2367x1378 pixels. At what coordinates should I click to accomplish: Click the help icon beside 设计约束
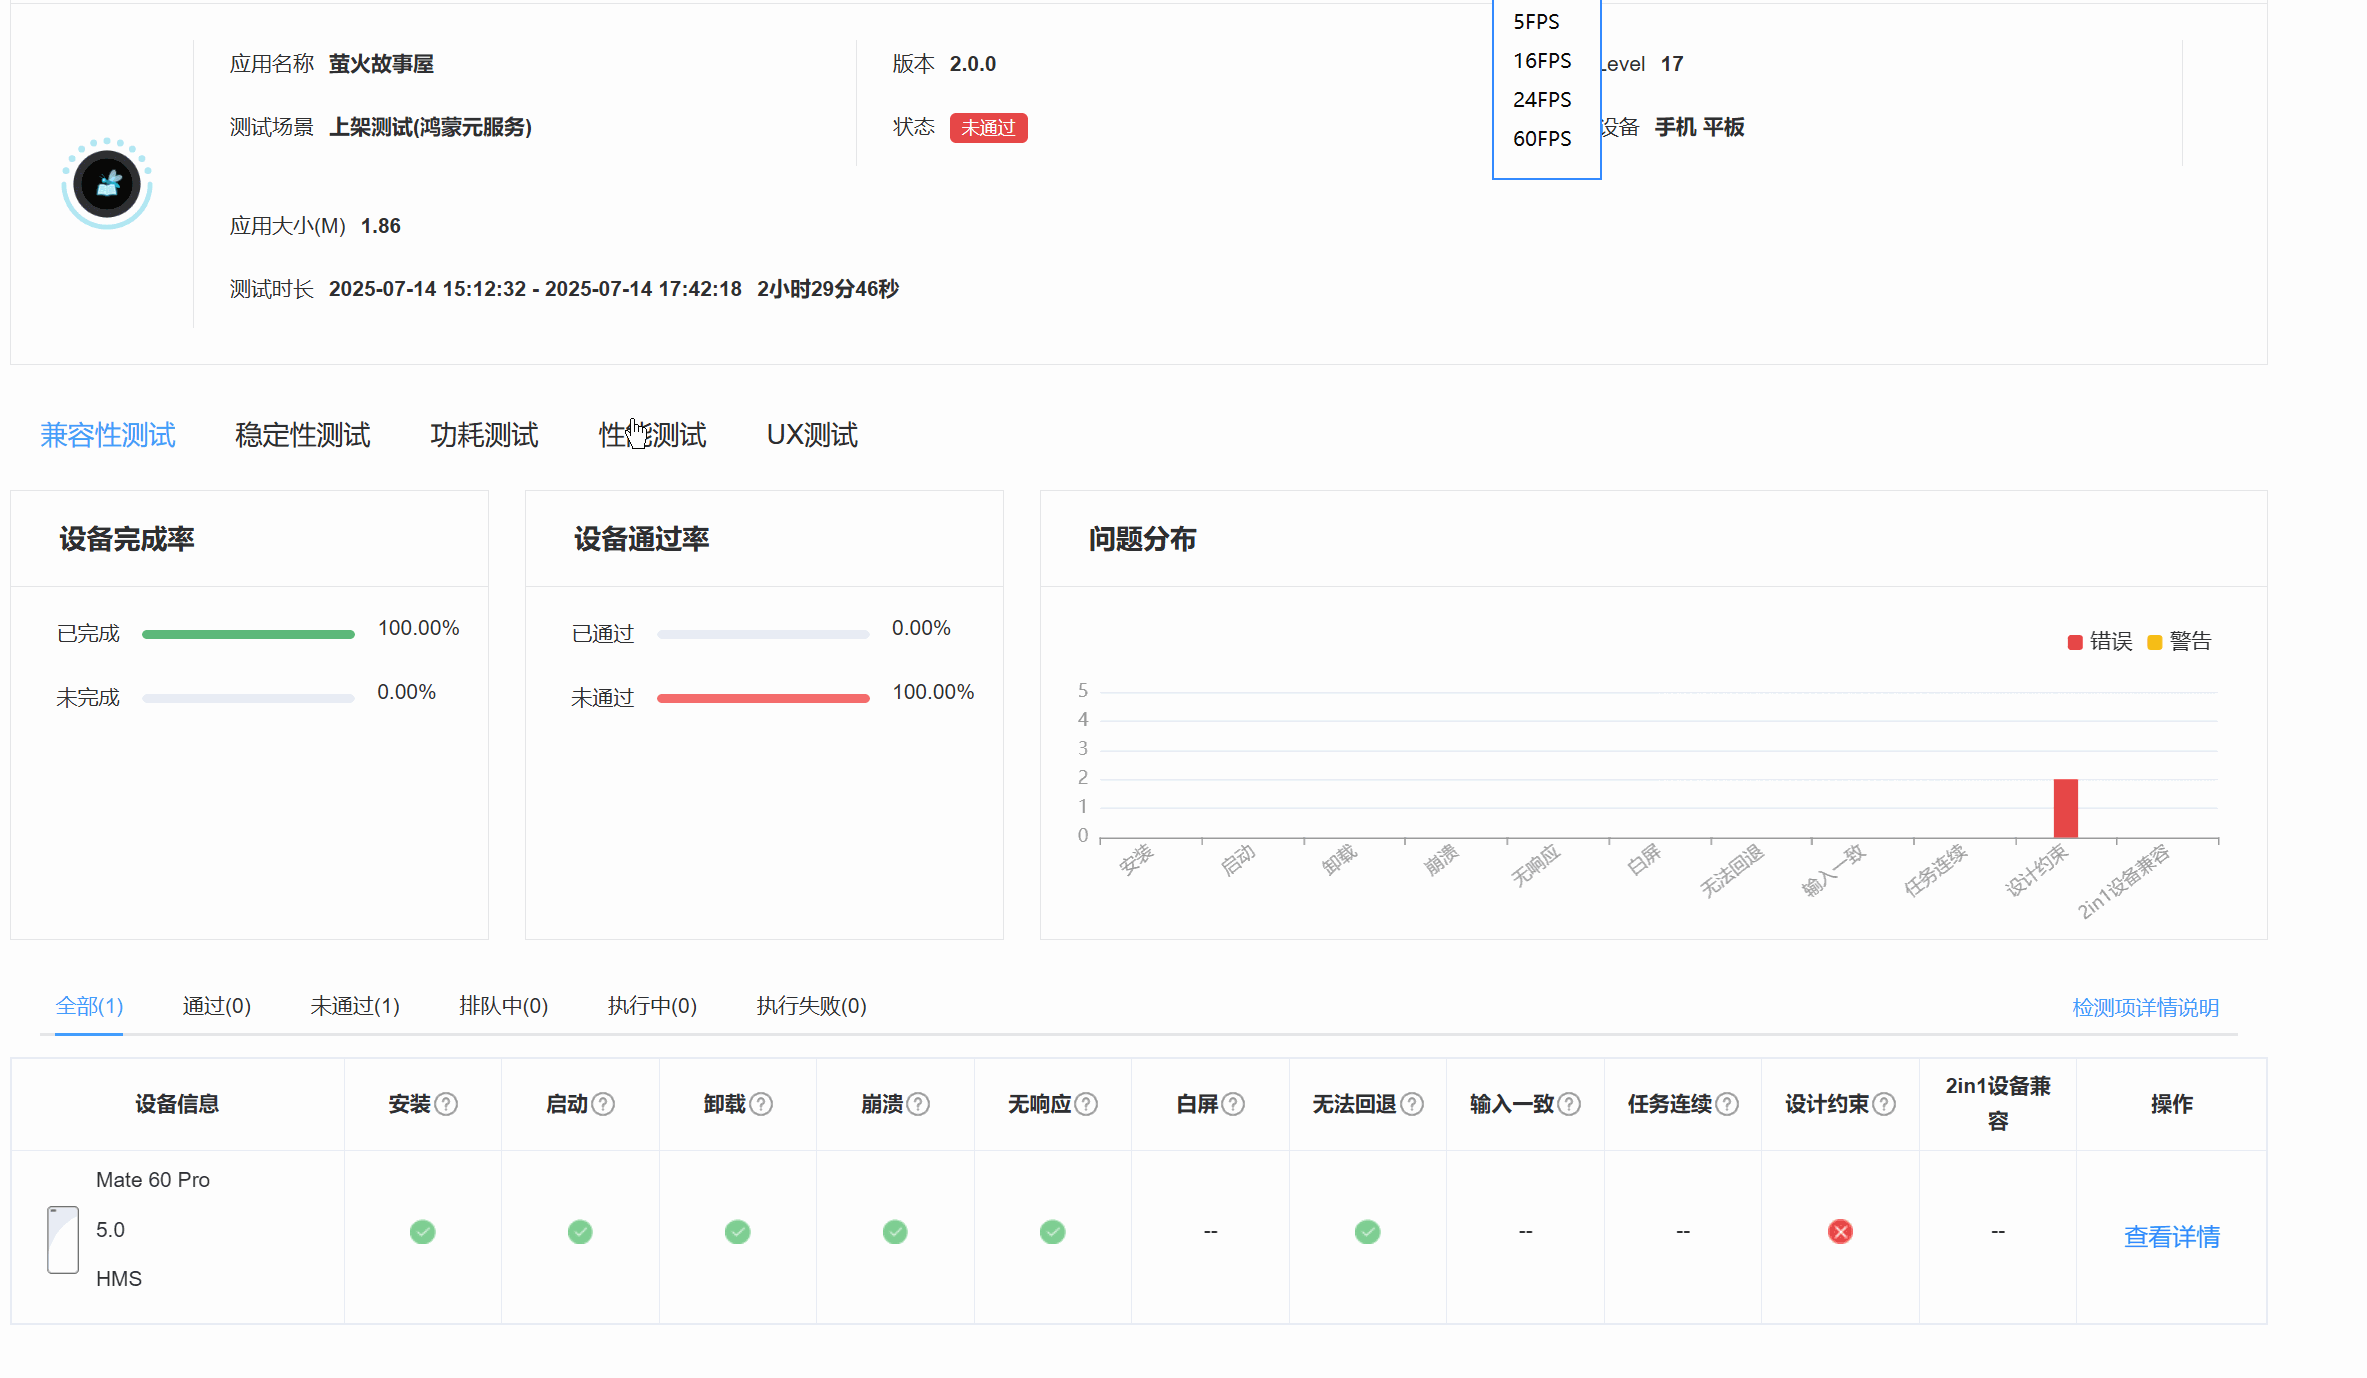click(x=1884, y=1104)
